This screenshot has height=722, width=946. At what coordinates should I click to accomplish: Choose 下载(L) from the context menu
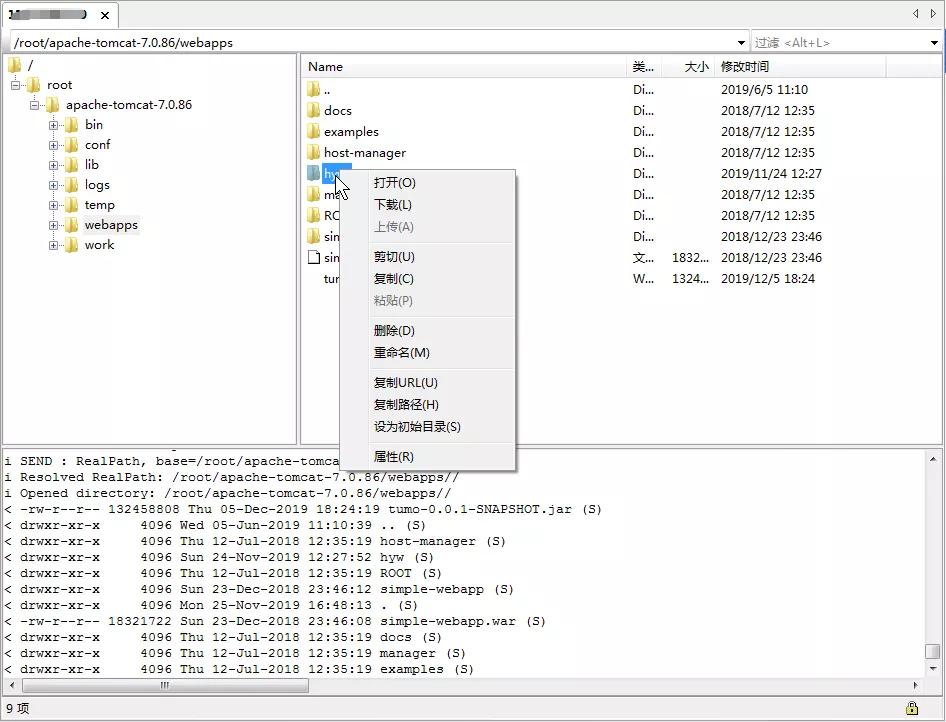tap(392, 205)
